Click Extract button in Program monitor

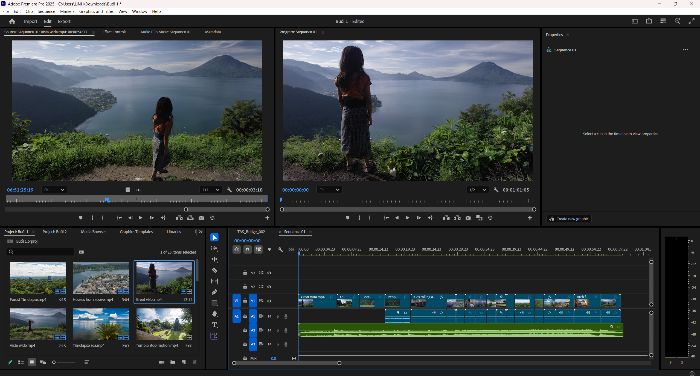pyautogui.click(x=457, y=218)
